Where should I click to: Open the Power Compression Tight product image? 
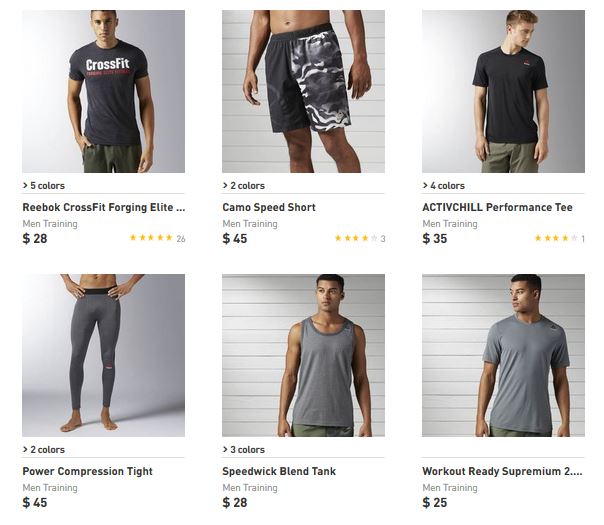pyautogui.click(x=103, y=355)
